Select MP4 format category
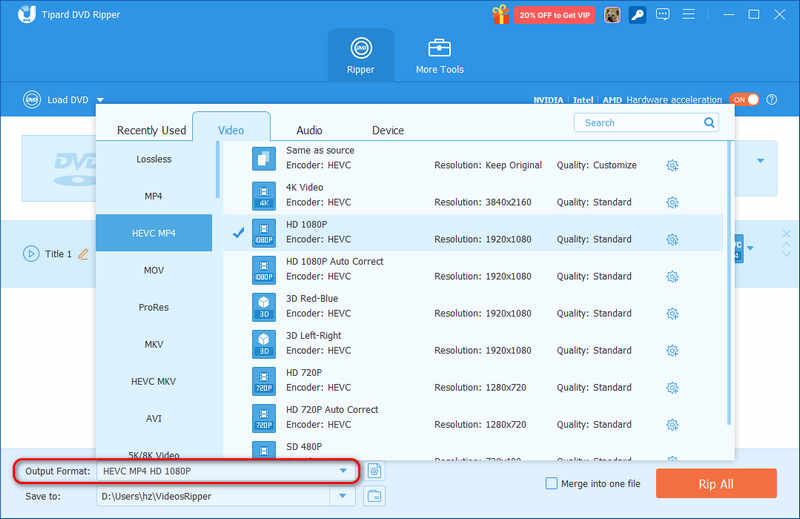This screenshot has height=519, width=800. coord(154,196)
